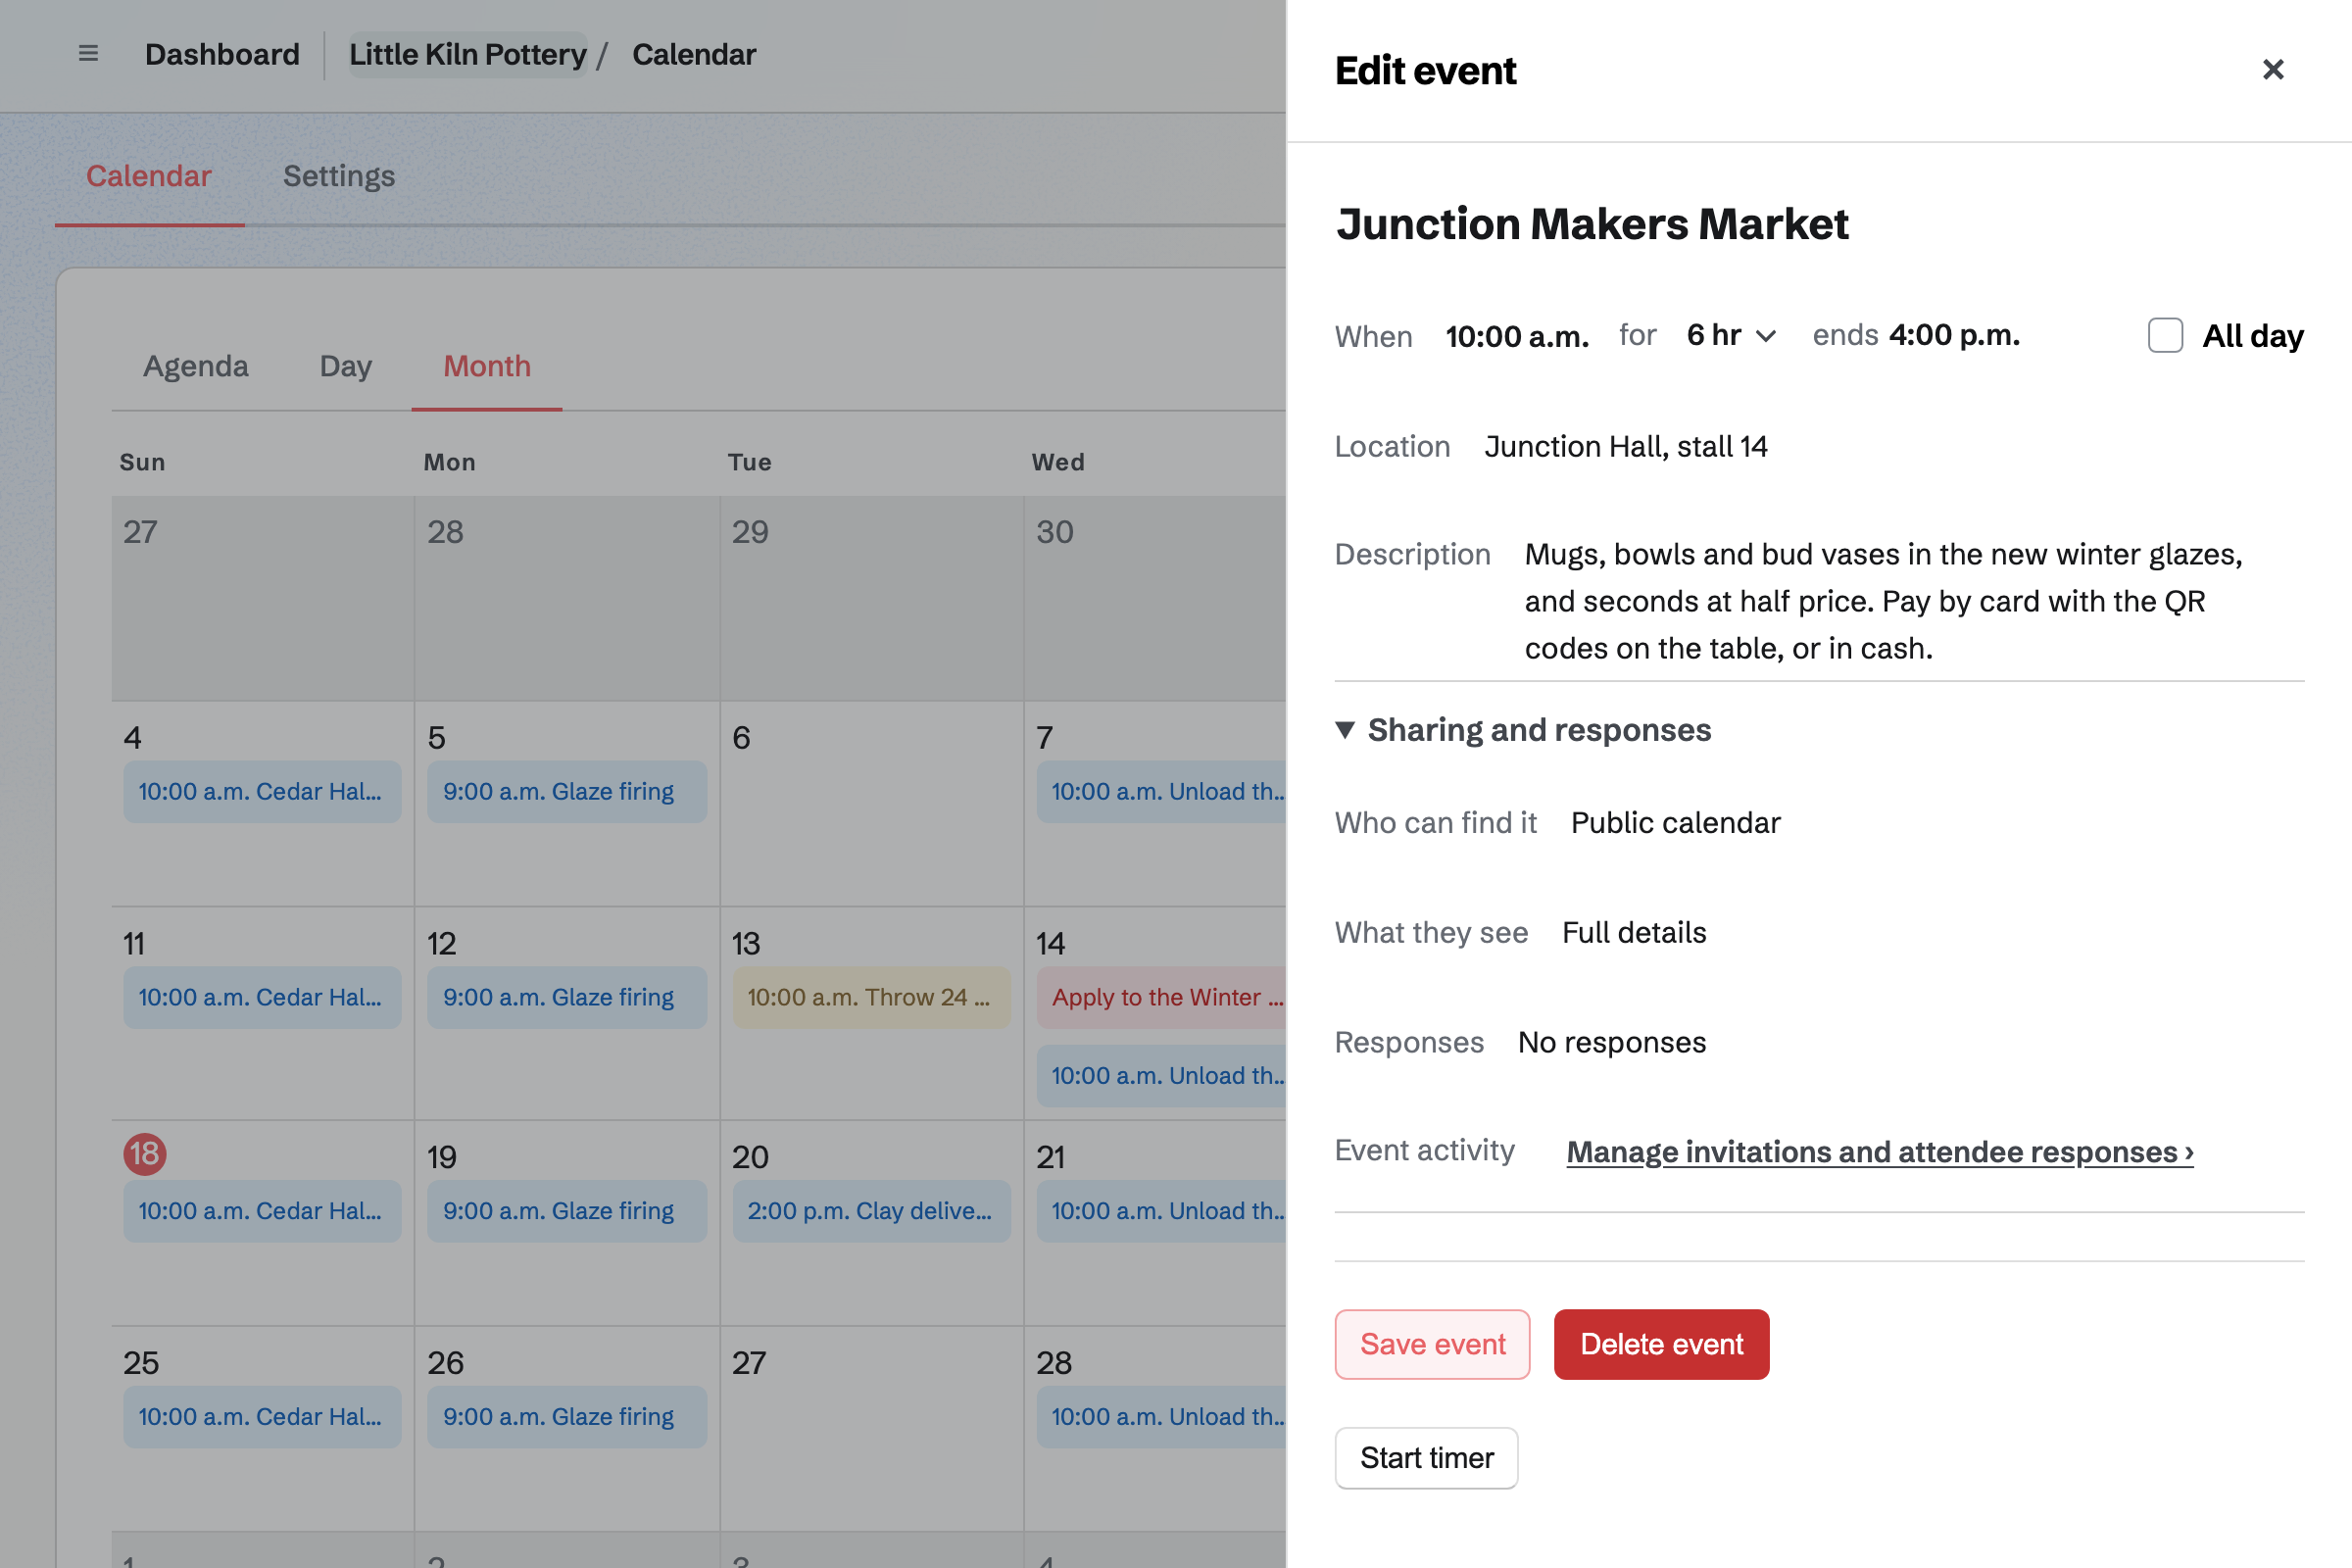Close the Edit event panel

pos(2273,70)
